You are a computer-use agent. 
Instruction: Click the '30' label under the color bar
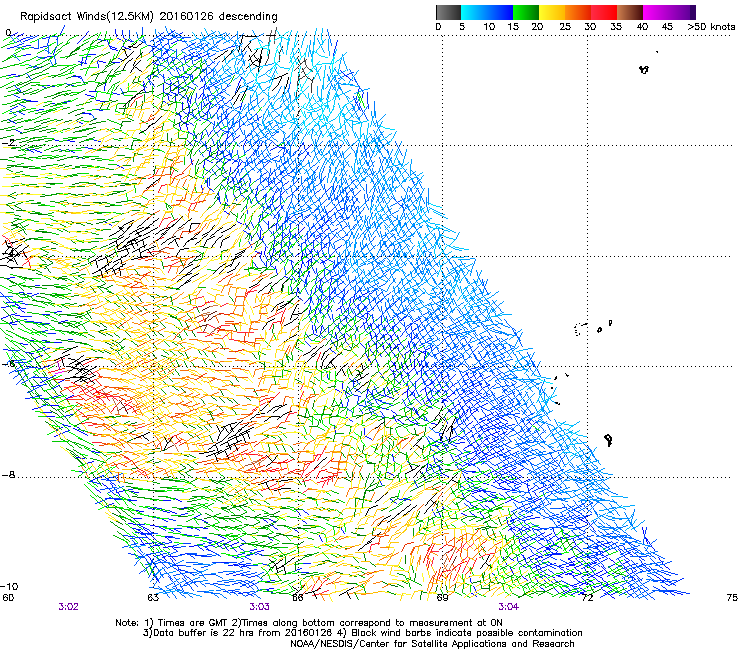click(x=590, y=27)
